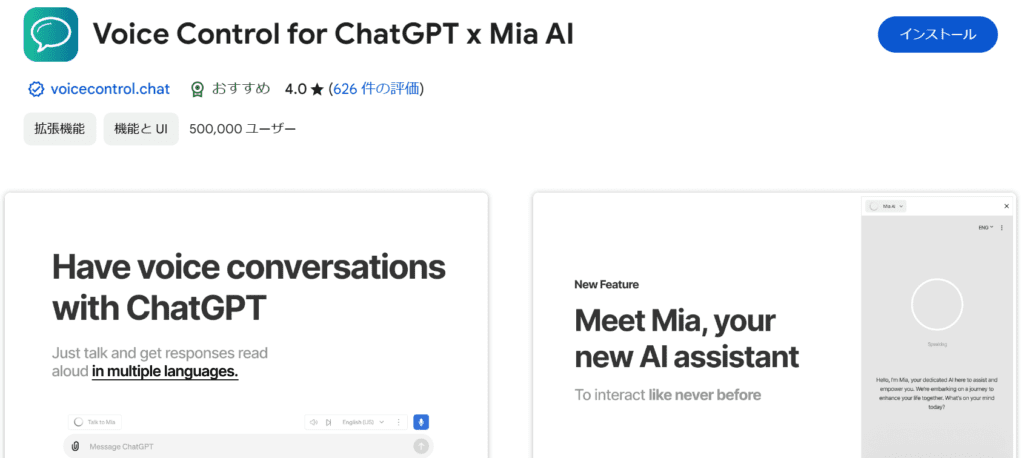Image resolution: width=1024 pixels, height=458 pixels.
Task: Close the Mia AI panel
Action: 1006,206
